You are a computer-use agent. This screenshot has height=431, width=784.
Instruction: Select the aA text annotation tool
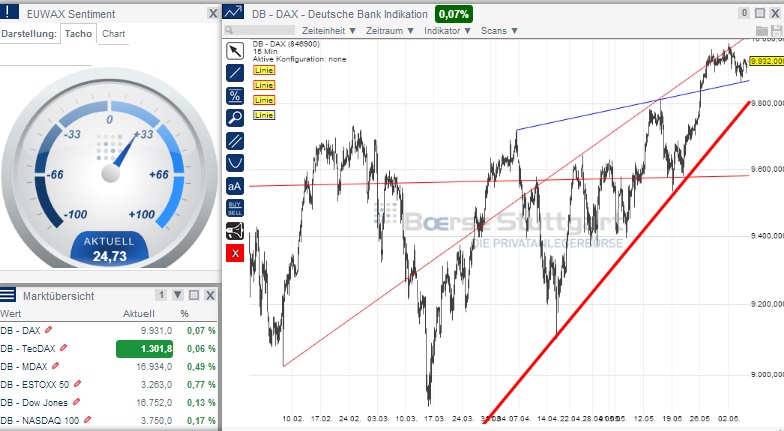tap(235, 186)
